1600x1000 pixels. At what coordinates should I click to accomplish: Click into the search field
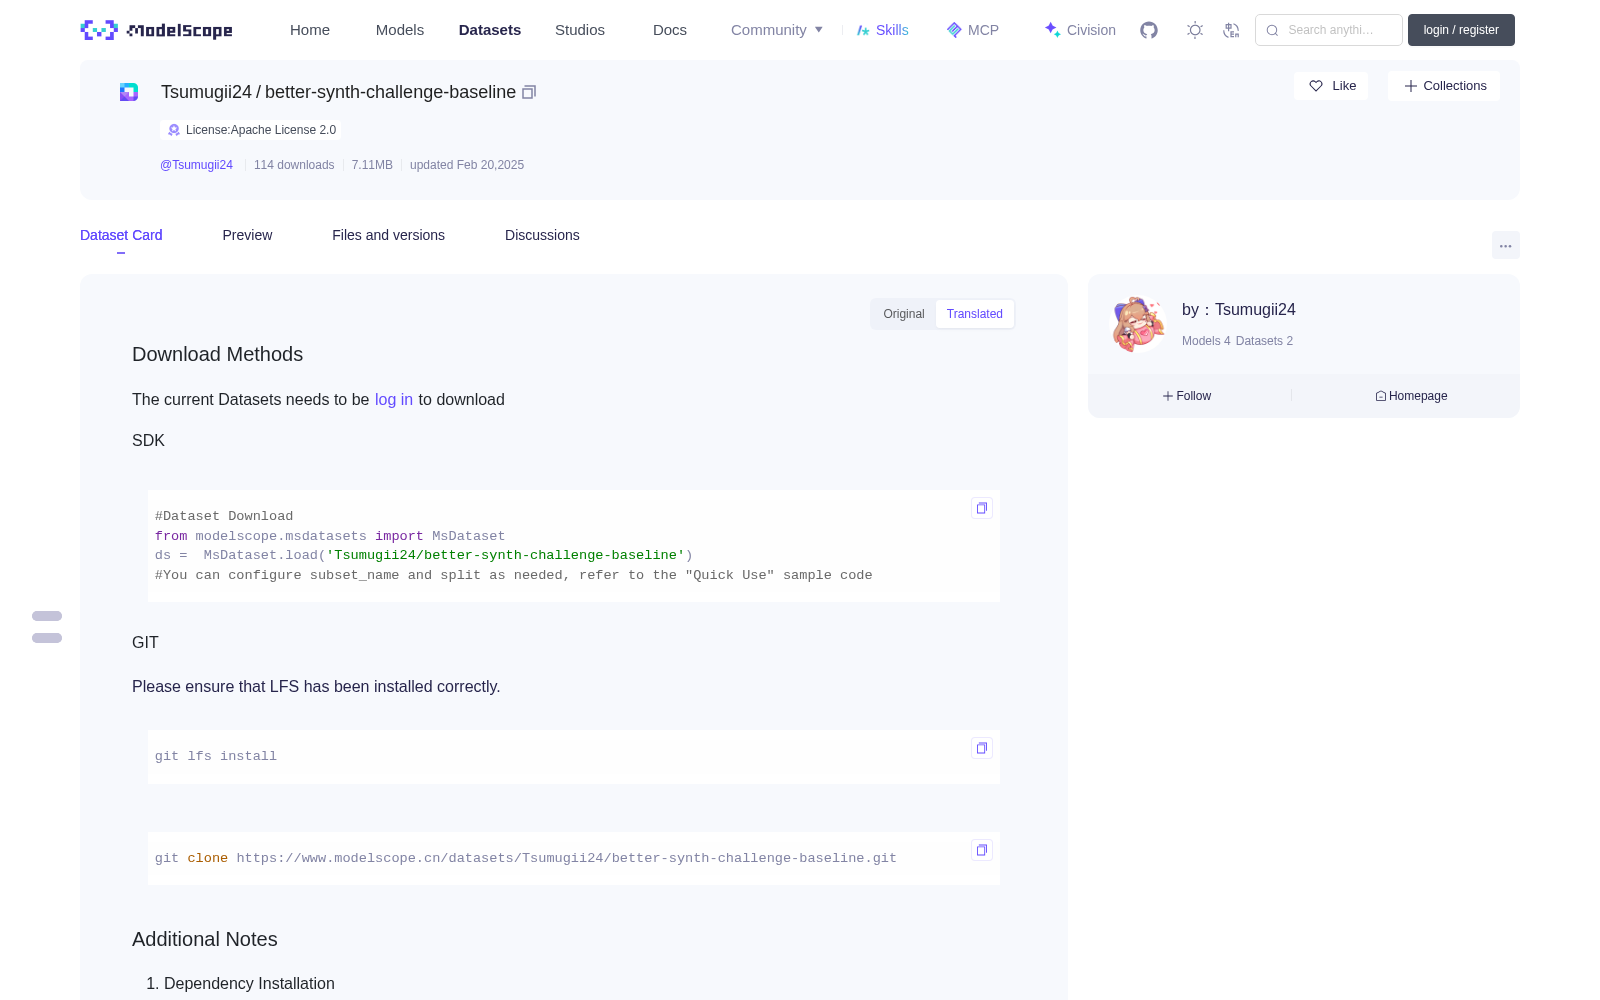pyautogui.click(x=1329, y=30)
